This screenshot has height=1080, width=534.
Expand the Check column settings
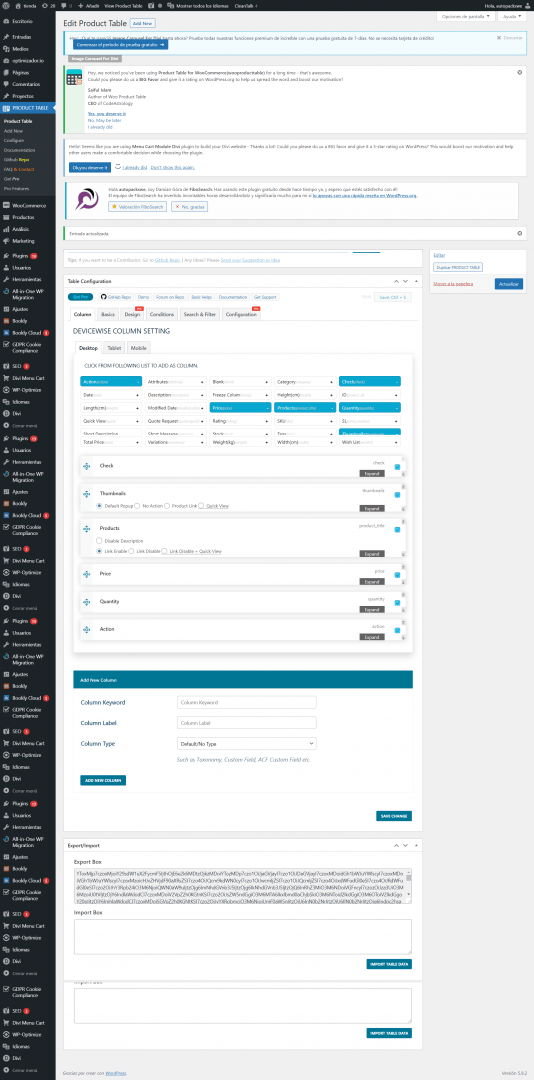click(371, 474)
